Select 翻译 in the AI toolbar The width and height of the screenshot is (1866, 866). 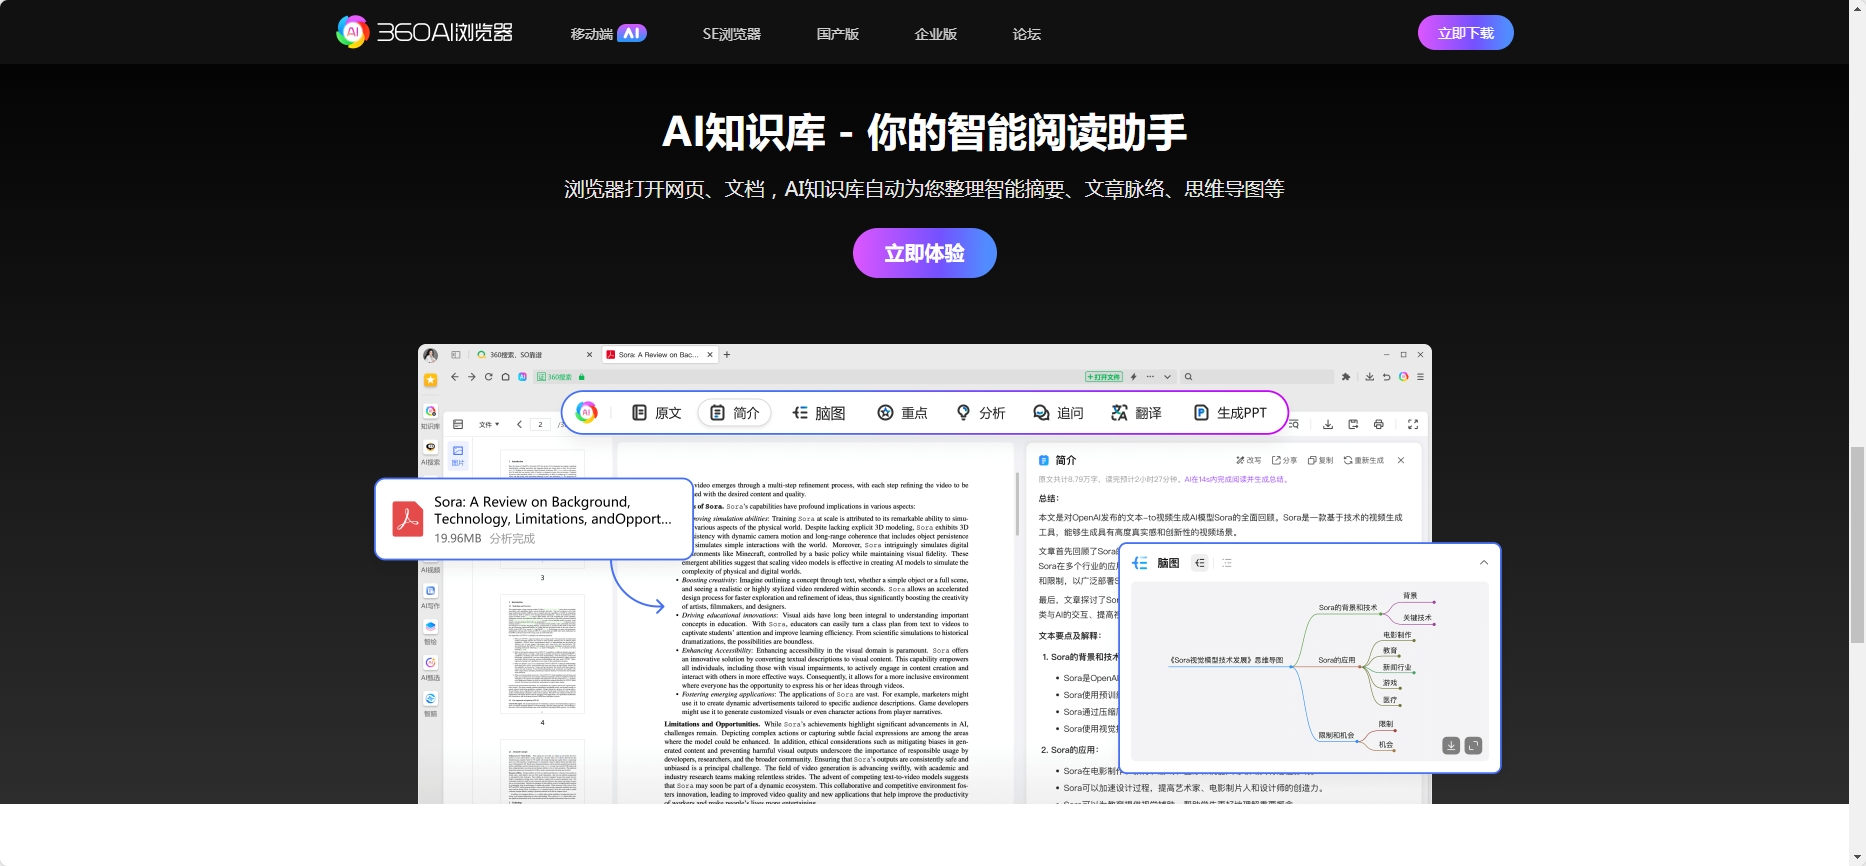pos(1137,413)
